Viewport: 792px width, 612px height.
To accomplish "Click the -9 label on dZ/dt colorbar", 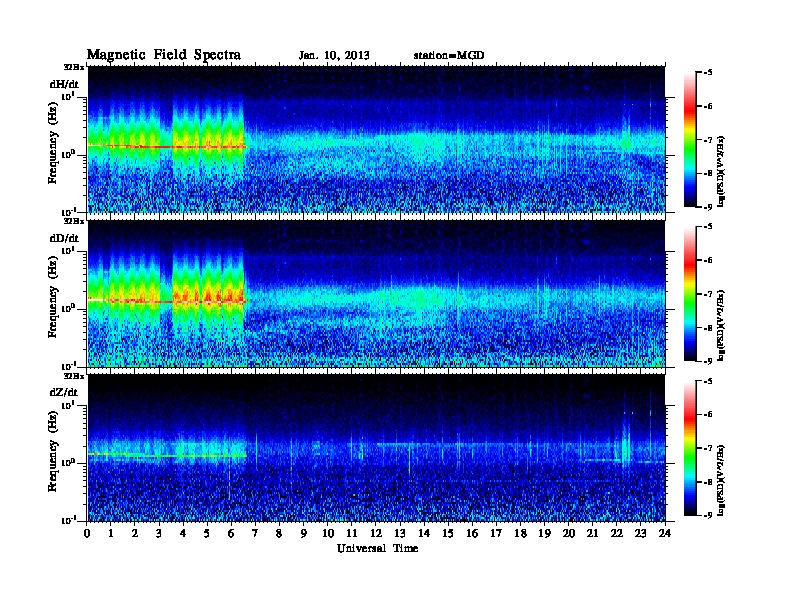I will click(708, 516).
